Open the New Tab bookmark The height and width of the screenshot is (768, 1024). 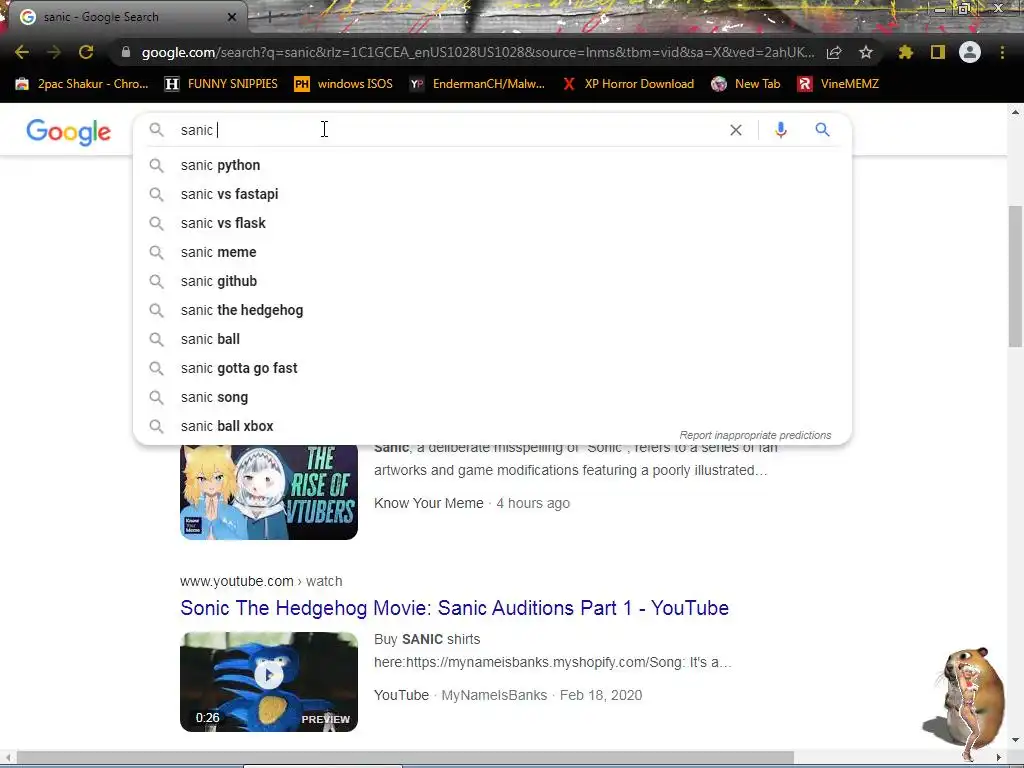746,84
